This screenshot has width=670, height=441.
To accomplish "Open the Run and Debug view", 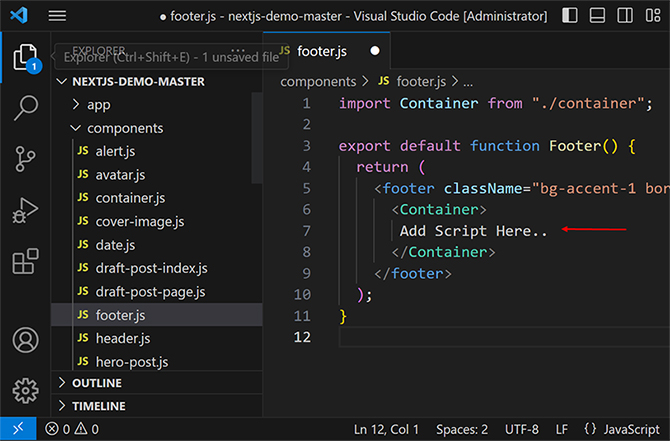I will [x=25, y=211].
